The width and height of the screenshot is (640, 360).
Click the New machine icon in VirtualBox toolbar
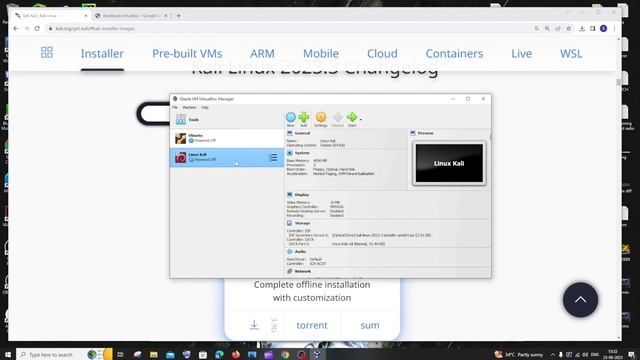(x=291, y=118)
